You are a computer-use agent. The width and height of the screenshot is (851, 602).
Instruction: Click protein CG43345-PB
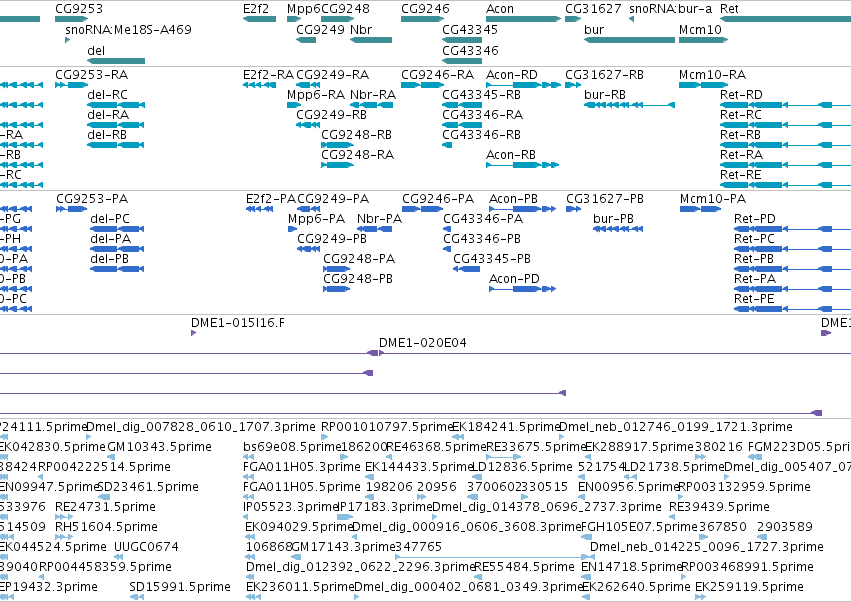(467, 269)
